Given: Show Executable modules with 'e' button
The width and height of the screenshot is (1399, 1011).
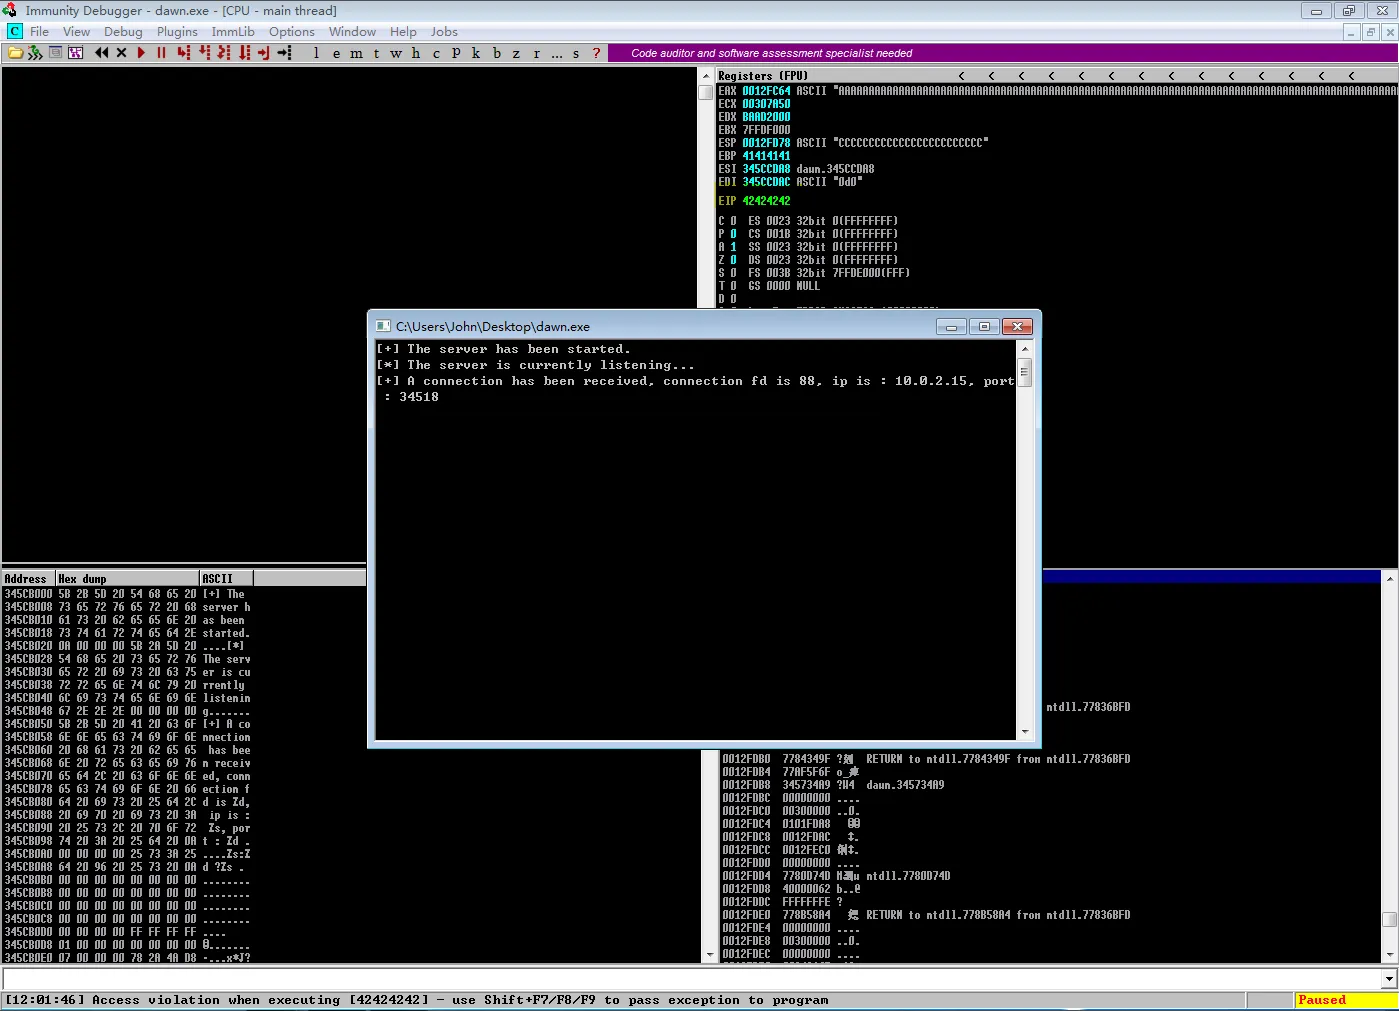Looking at the screenshot, I should click(336, 53).
